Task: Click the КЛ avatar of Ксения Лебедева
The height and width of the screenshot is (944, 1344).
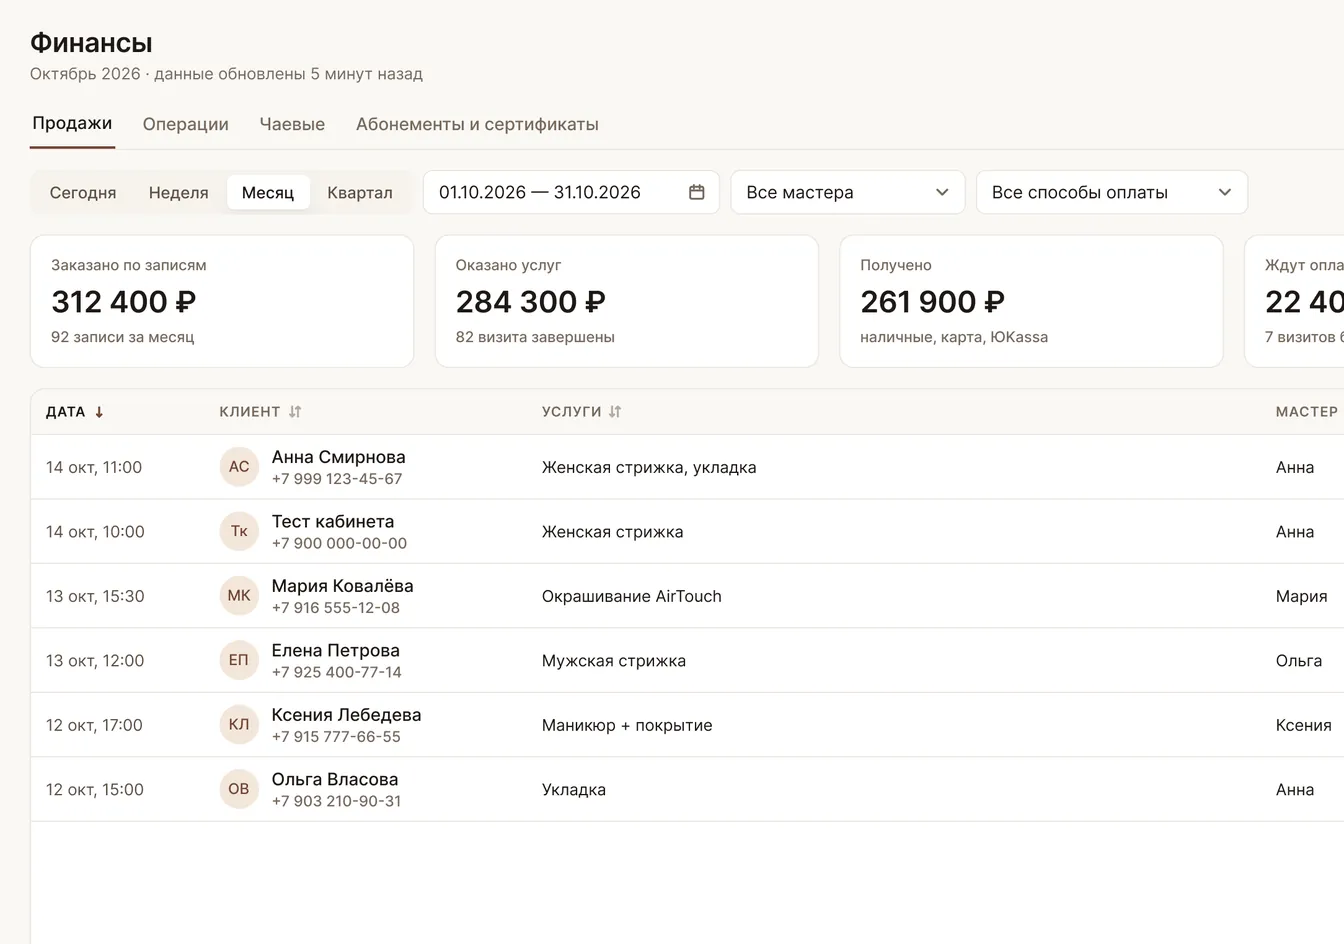Action: (239, 725)
